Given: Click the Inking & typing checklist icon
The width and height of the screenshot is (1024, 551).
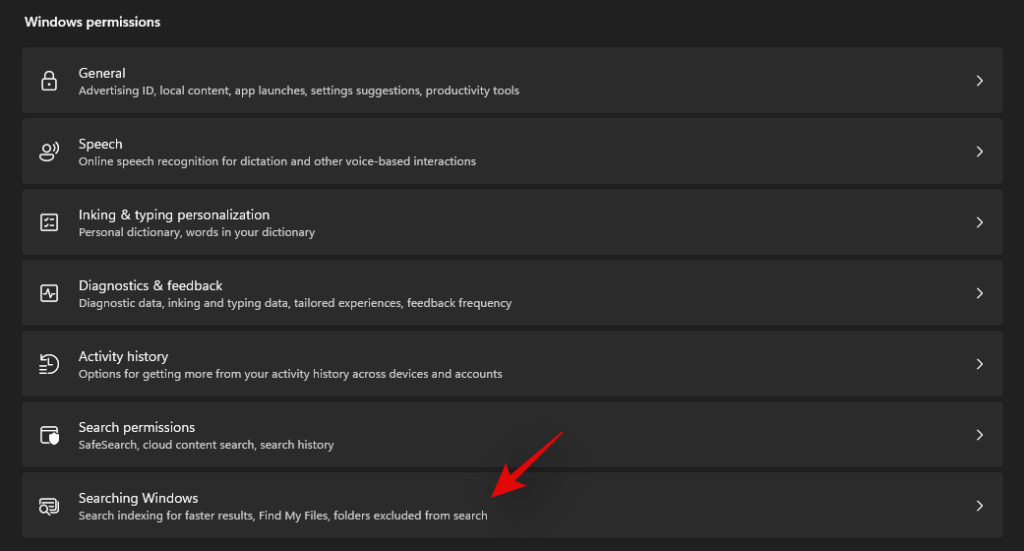Looking at the screenshot, I should (x=49, y=223).
